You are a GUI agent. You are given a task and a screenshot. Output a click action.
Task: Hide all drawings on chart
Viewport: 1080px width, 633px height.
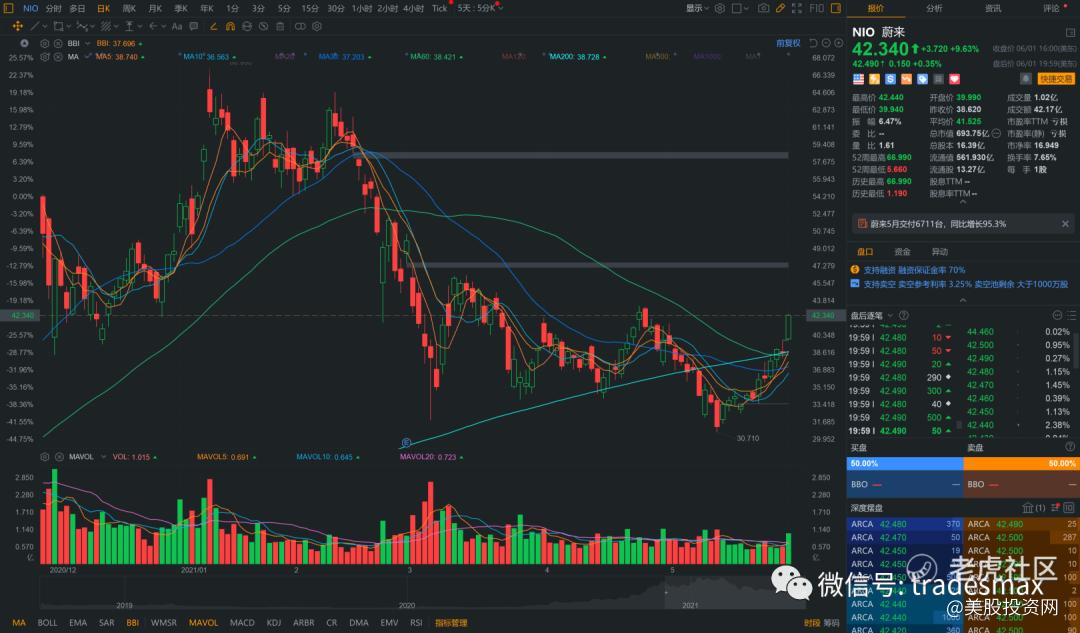pos(263,26)
